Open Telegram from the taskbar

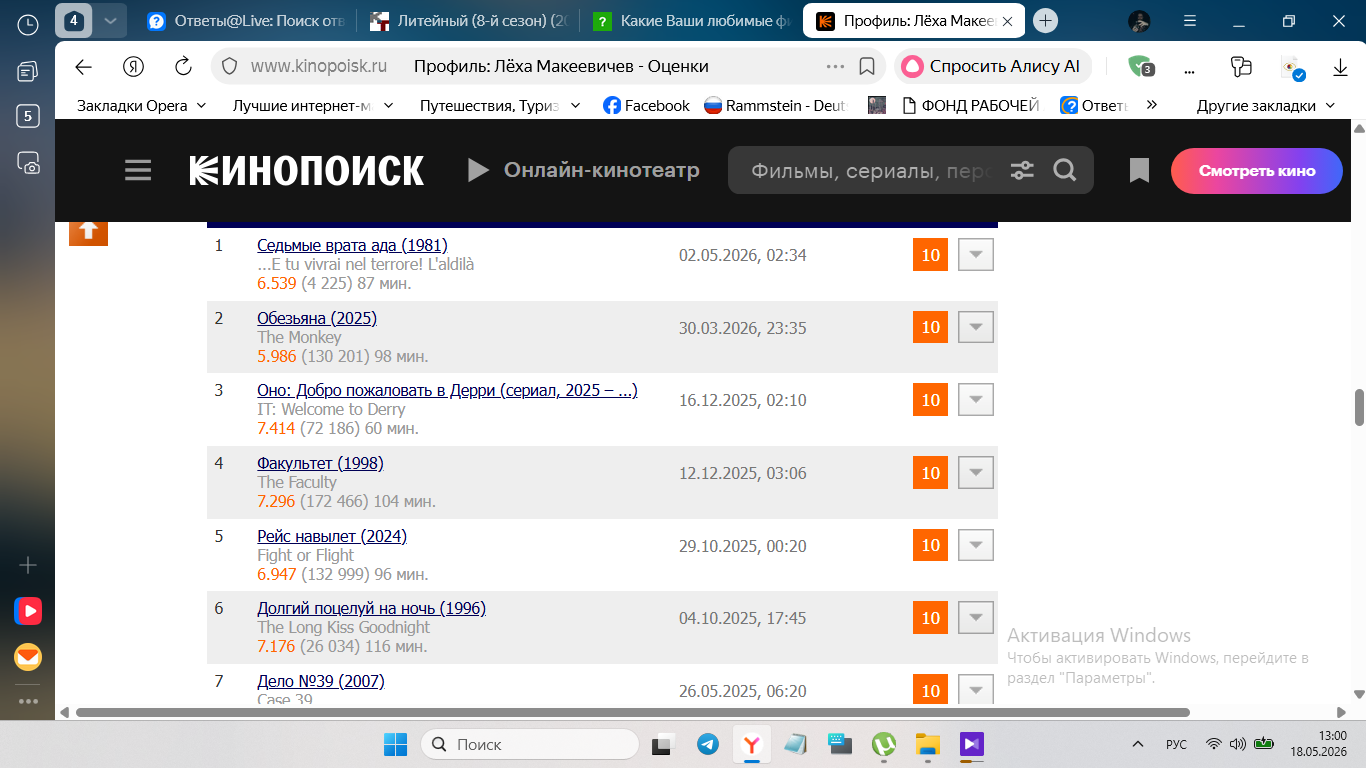click(x=708, y=744)
